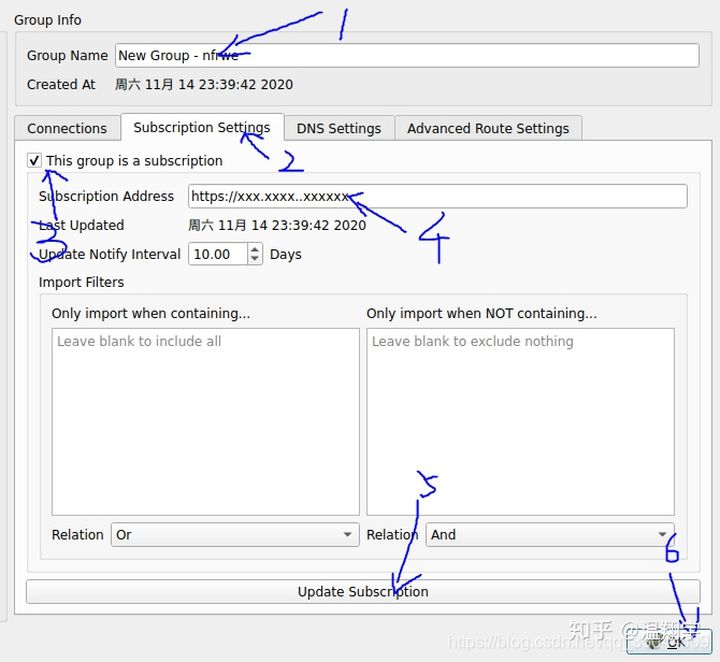Click the Import Filters label

81,282
